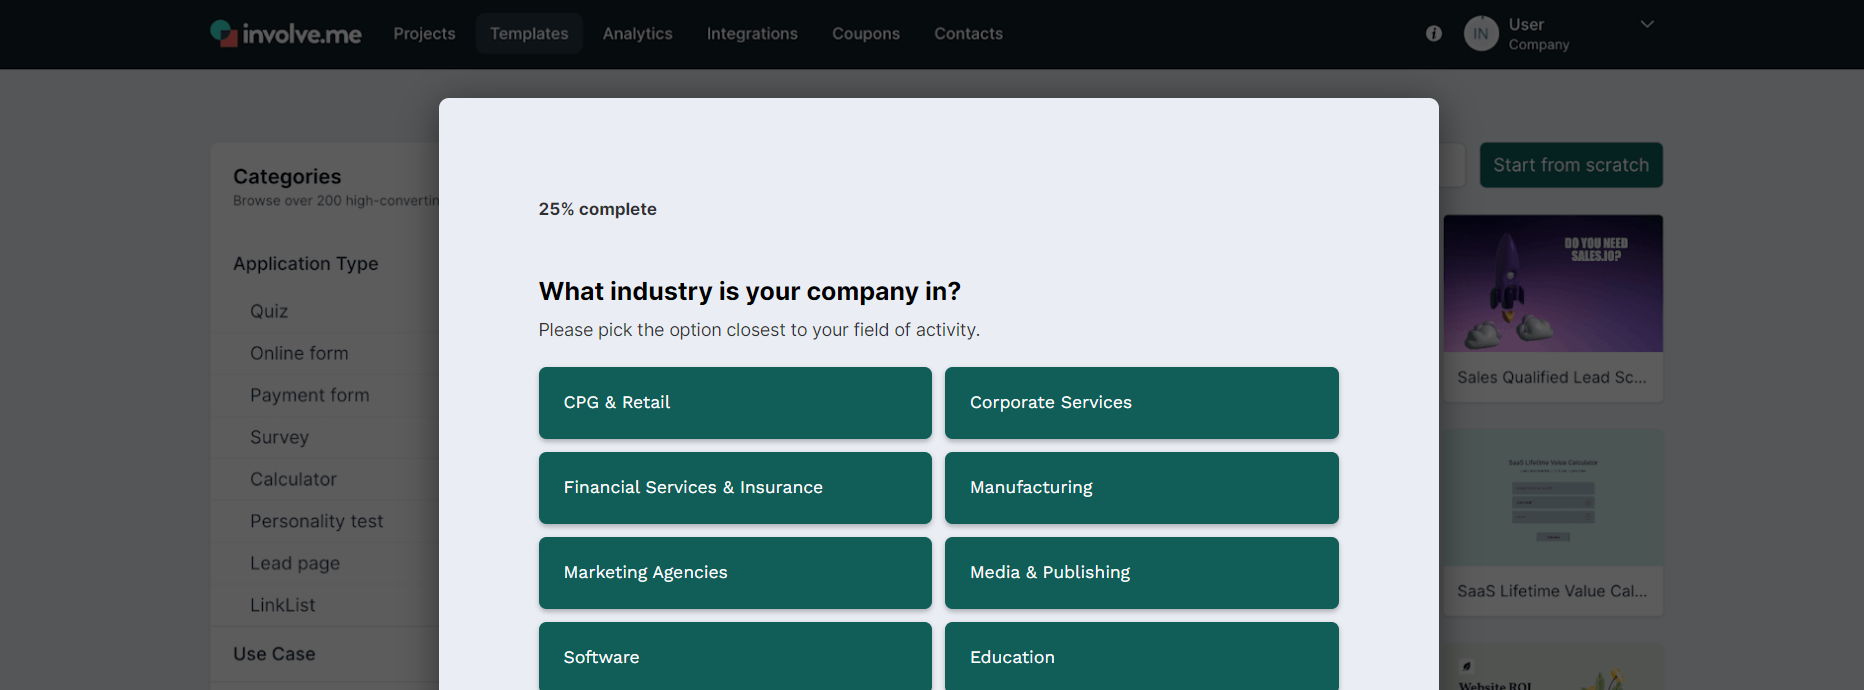
Task: Select the Calculator category
Action: (293, 479)
